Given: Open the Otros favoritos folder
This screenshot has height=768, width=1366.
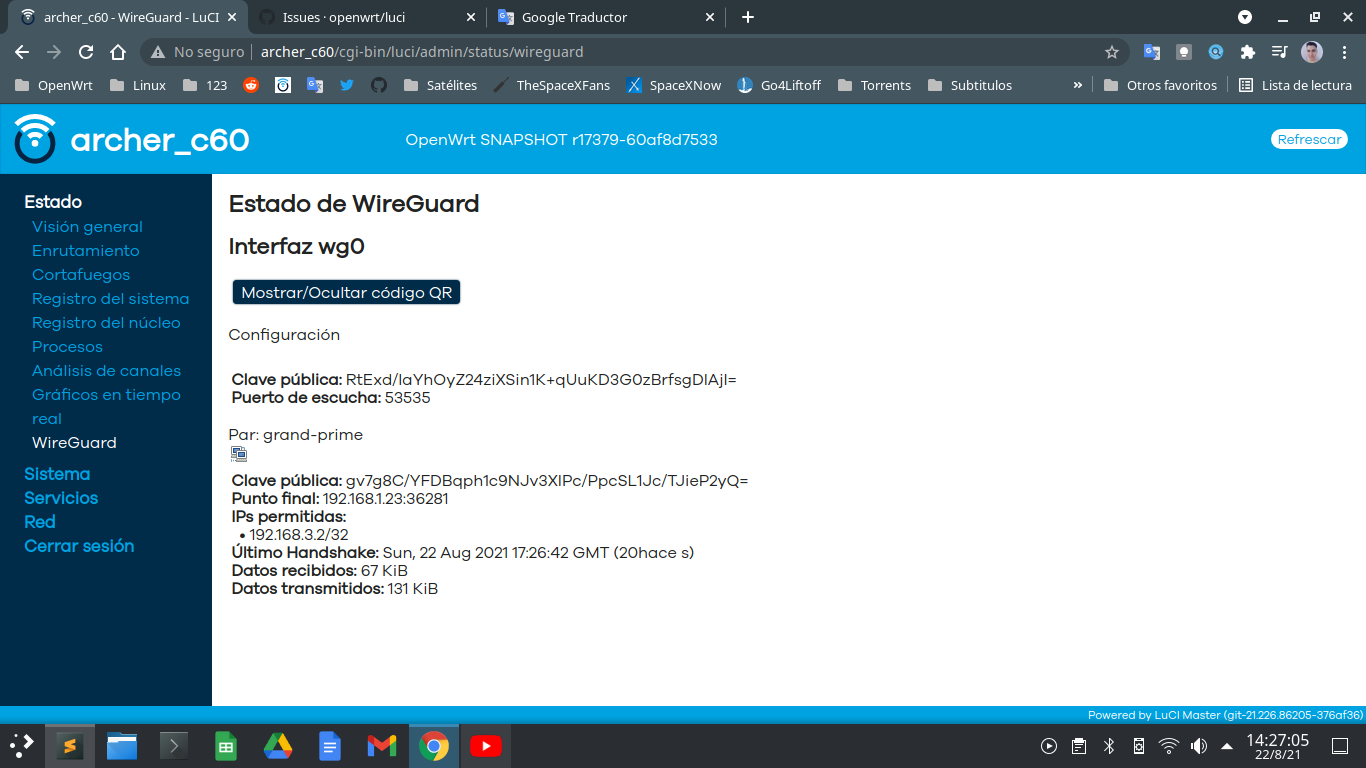Looking at the screenshot, I should [1160, 85].
